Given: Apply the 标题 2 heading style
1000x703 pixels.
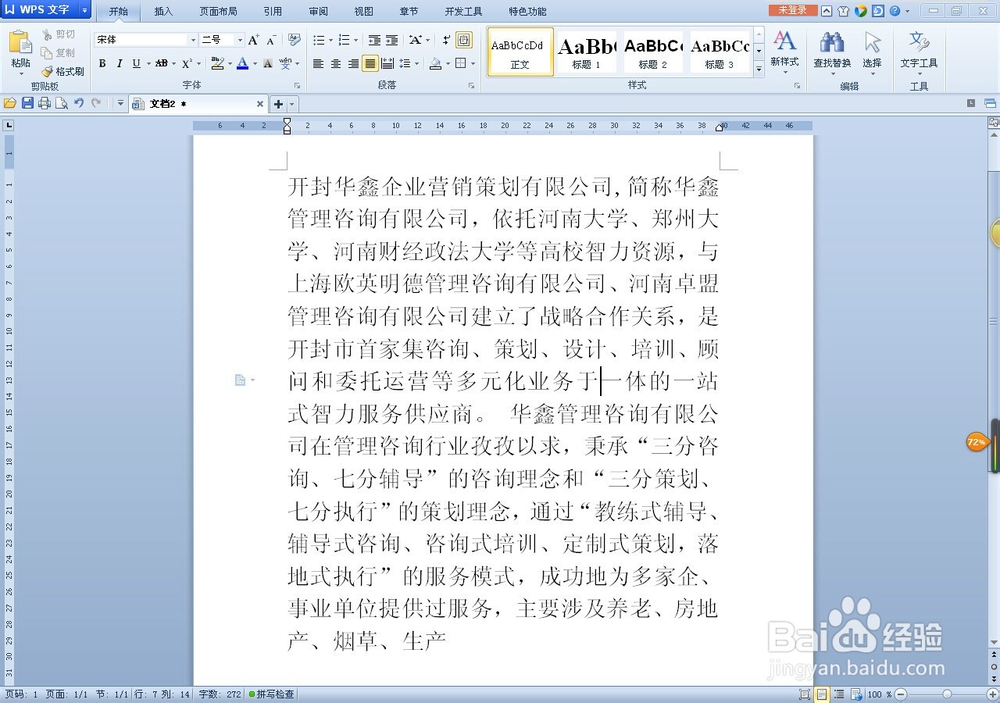Looking at the screenshot, I should [653, 52].
